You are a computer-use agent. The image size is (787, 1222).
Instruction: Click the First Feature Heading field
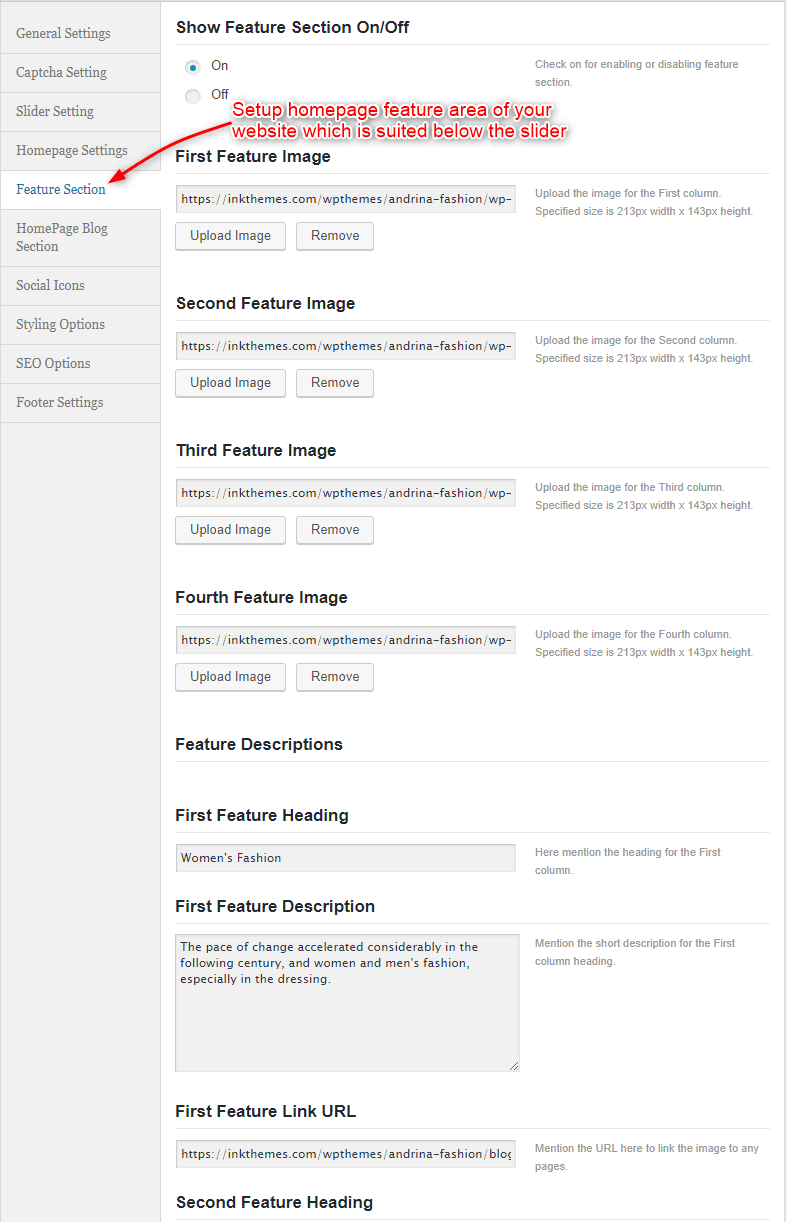tap(346, 858)
